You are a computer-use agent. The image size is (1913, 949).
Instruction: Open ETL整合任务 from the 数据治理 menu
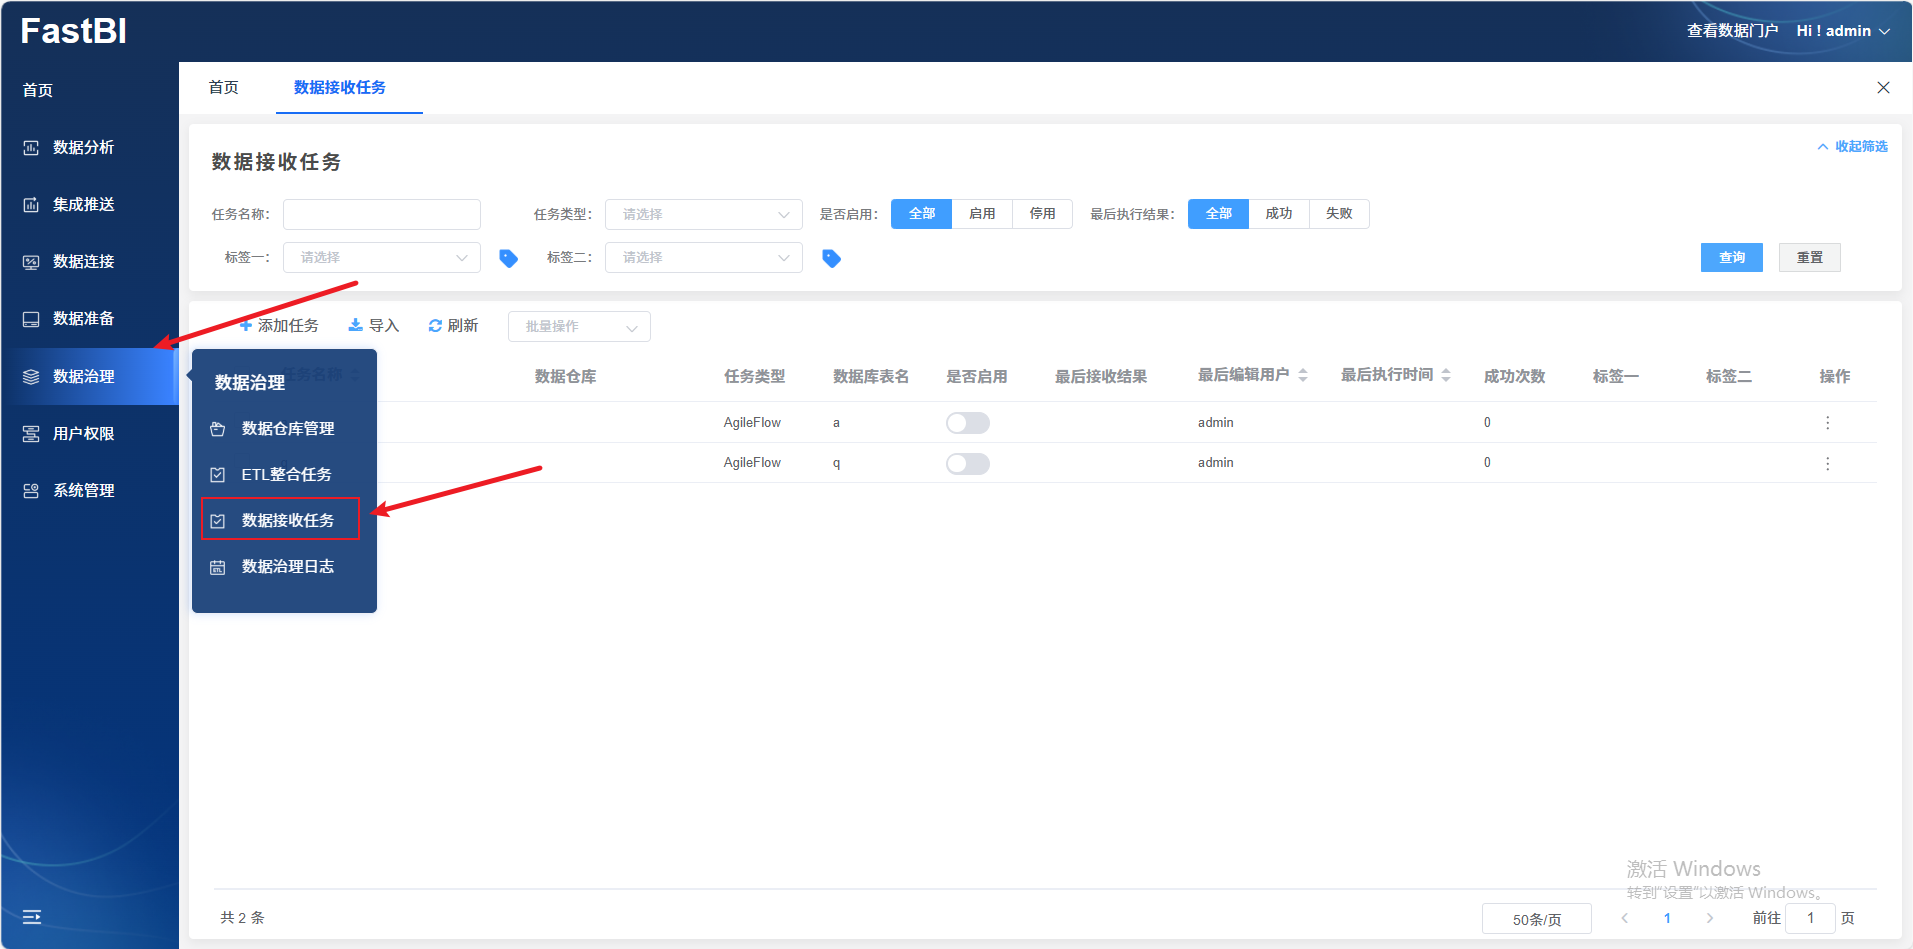[x=286, y=475]
